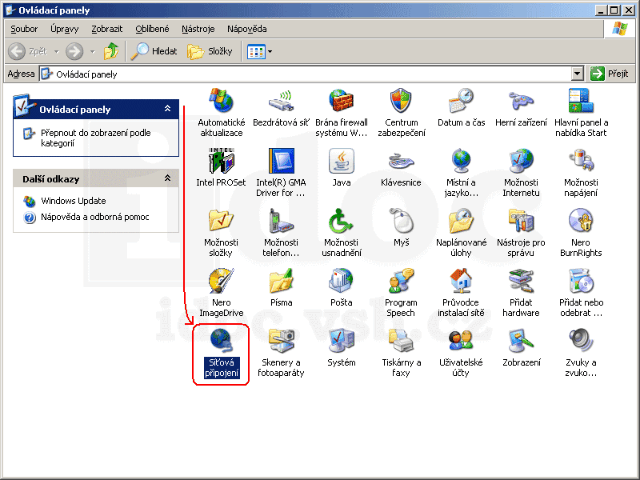Click into the Adresa address field

(x=306, y=74)
